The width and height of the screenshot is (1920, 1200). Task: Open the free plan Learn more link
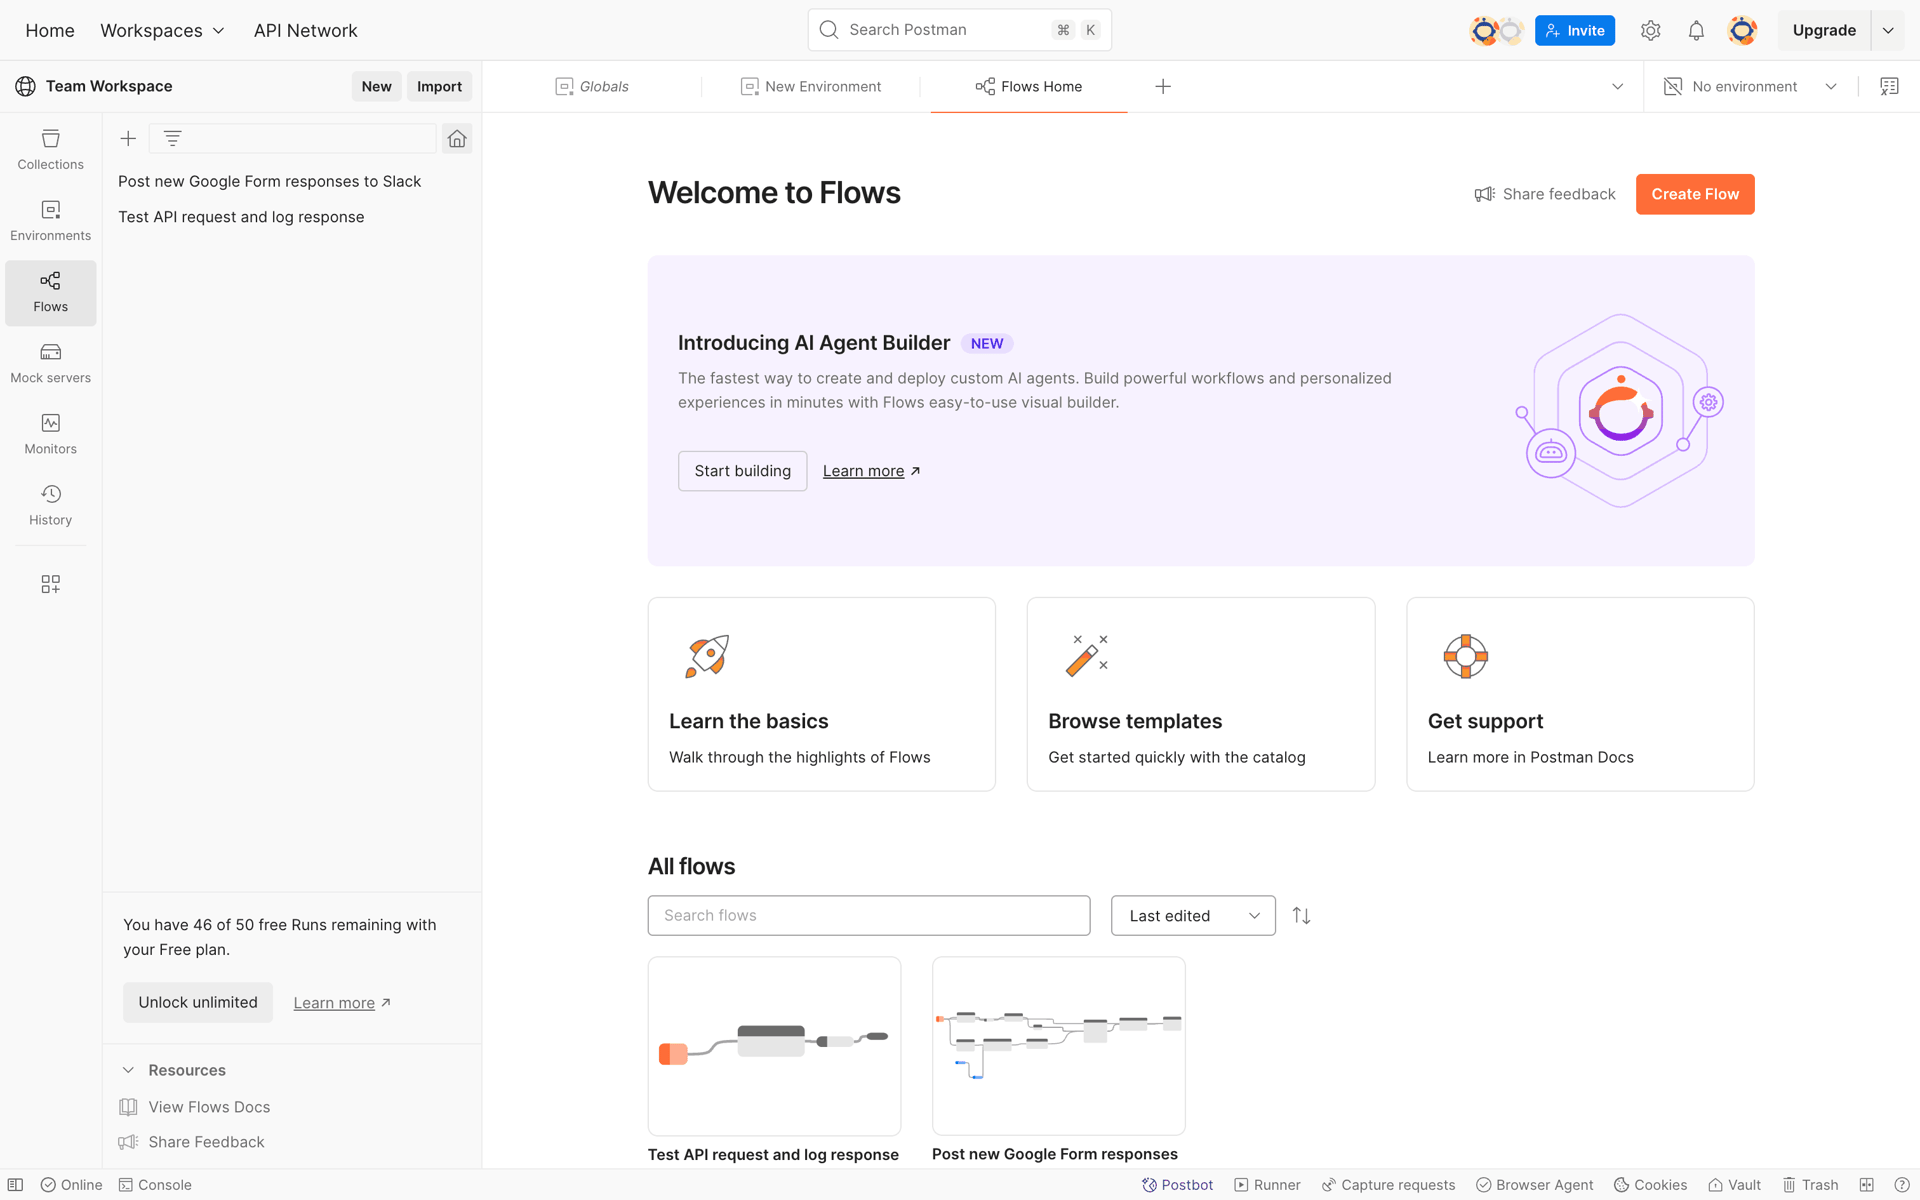[342, 1003]
